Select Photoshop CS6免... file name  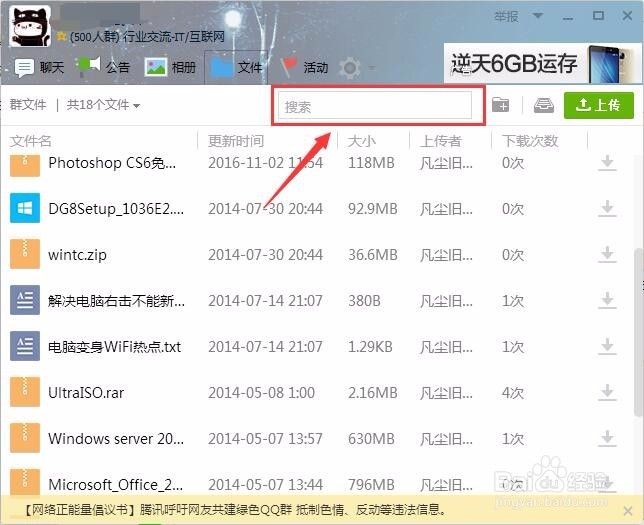pos(112,163)
